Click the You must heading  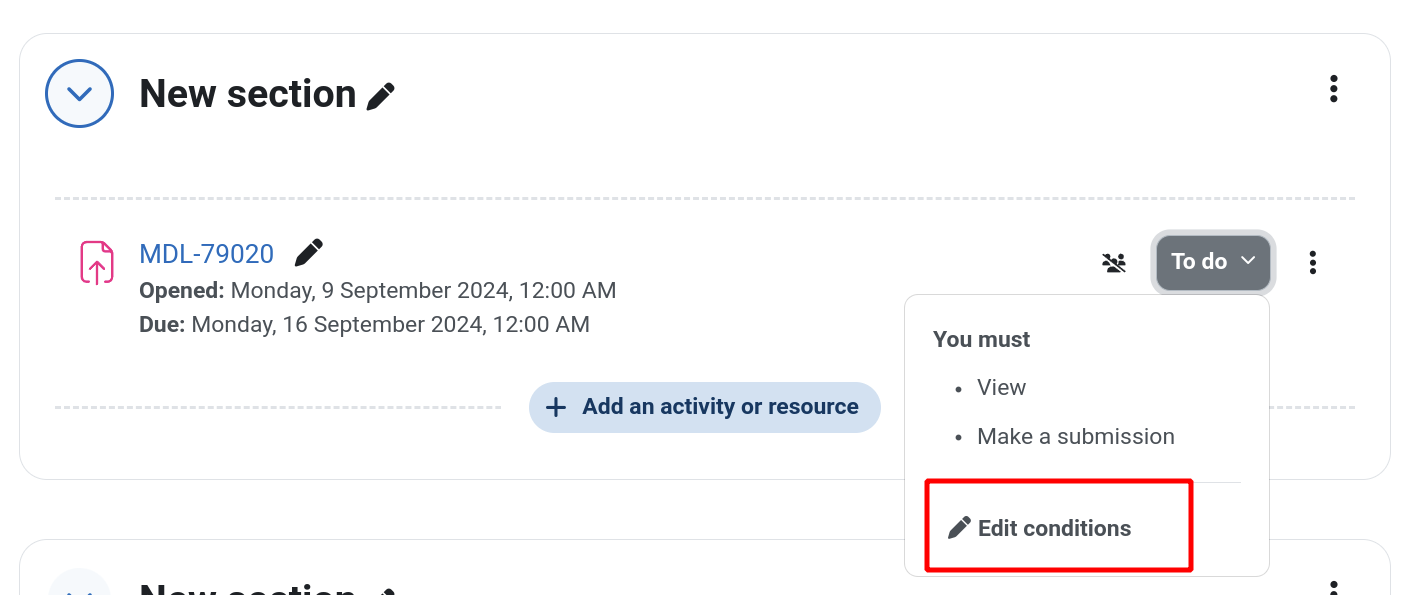981,339
